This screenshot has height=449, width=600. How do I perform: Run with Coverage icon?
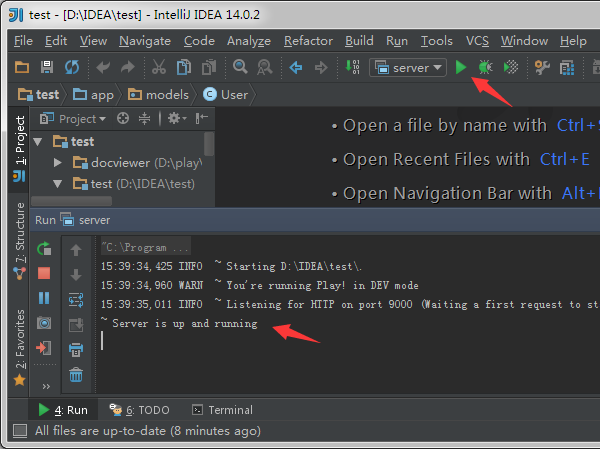[x=510, y=67]
